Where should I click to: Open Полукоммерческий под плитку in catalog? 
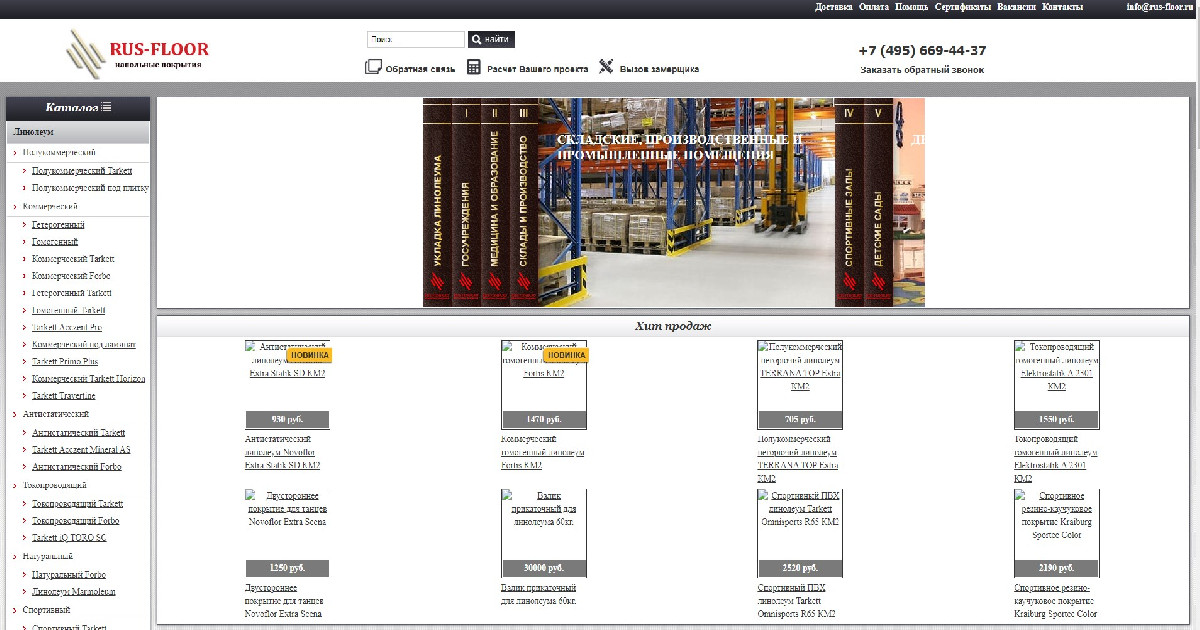[90, 187]
